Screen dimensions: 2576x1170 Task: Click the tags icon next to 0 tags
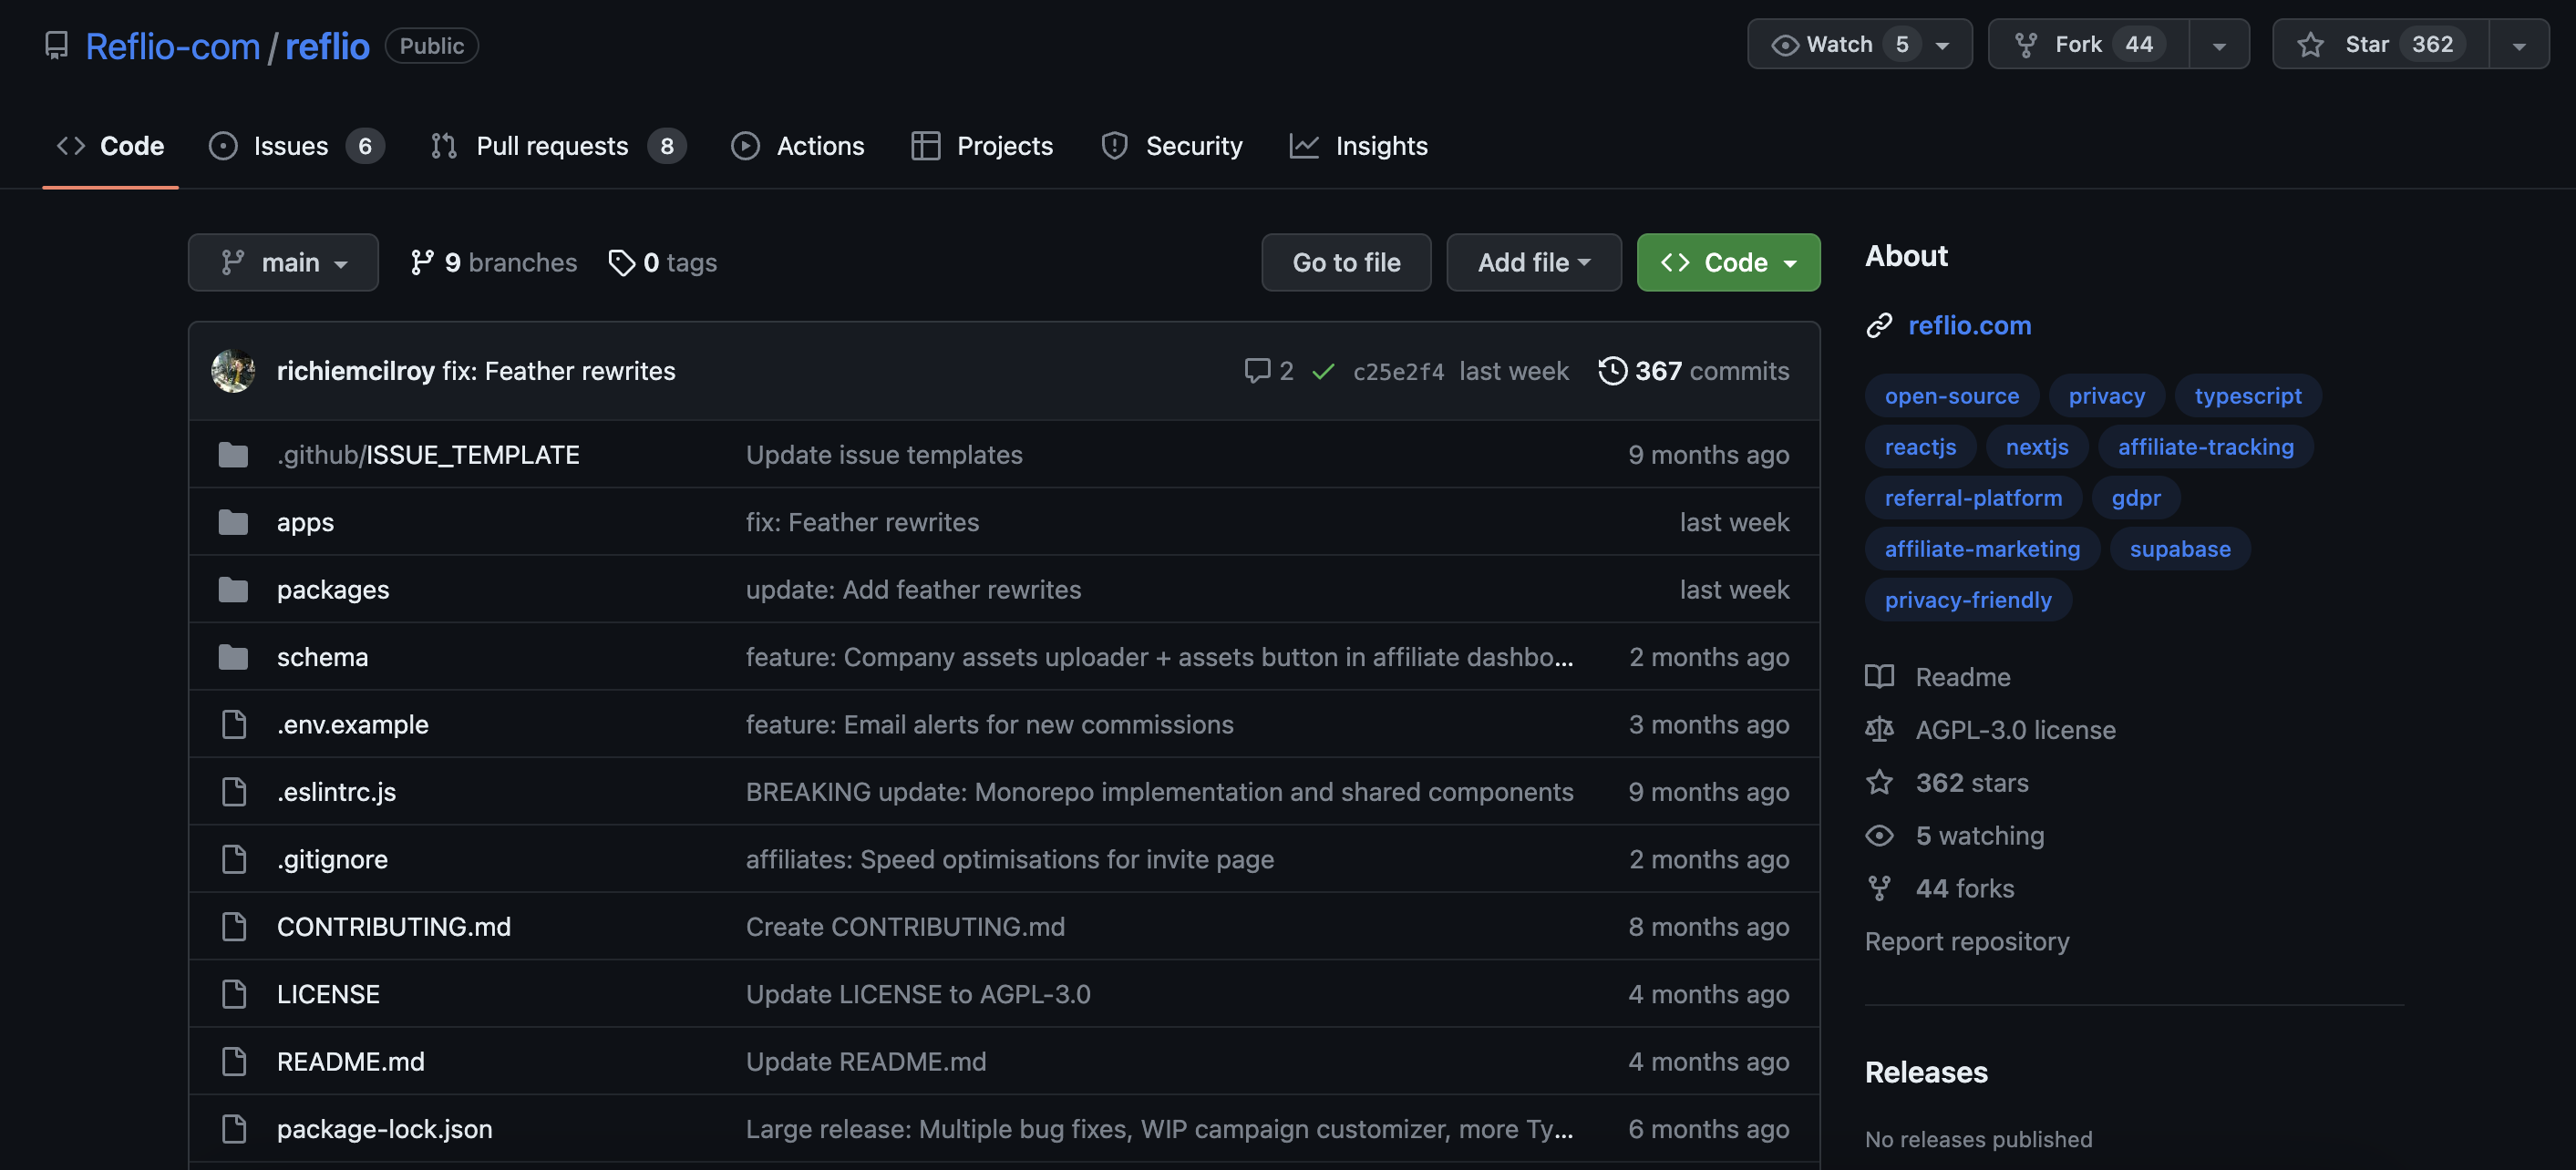621,263
